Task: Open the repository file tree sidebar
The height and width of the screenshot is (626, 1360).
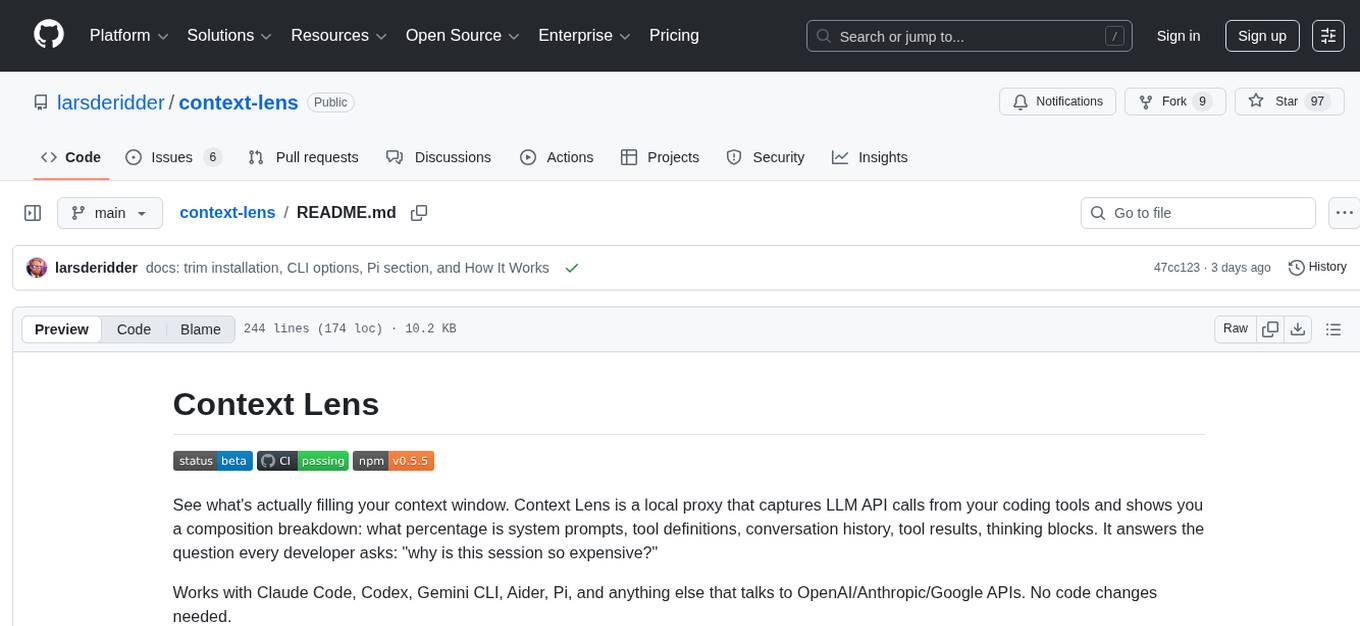Action: pyautogui.click(x=32, y=212)
